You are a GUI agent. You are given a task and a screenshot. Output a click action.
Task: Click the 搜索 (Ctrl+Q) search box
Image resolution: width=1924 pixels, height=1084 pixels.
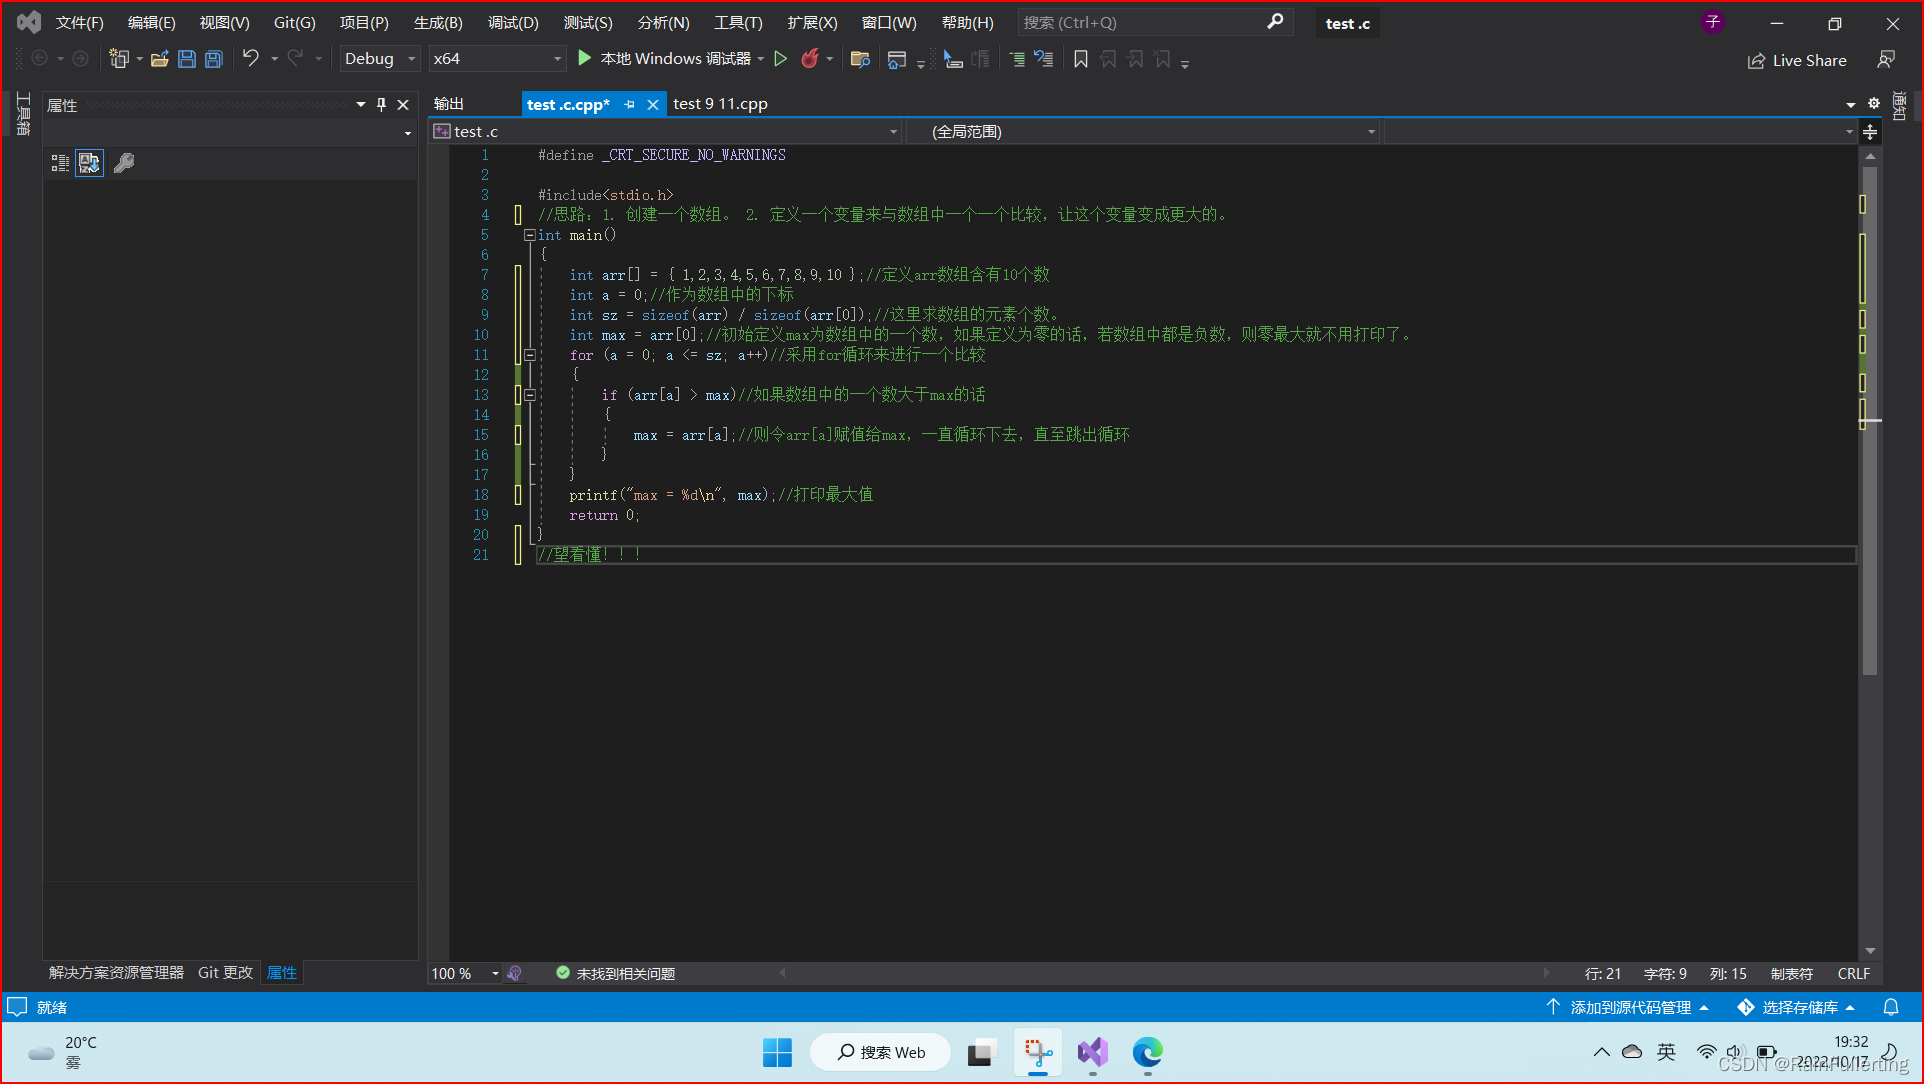click(1142, 22)
